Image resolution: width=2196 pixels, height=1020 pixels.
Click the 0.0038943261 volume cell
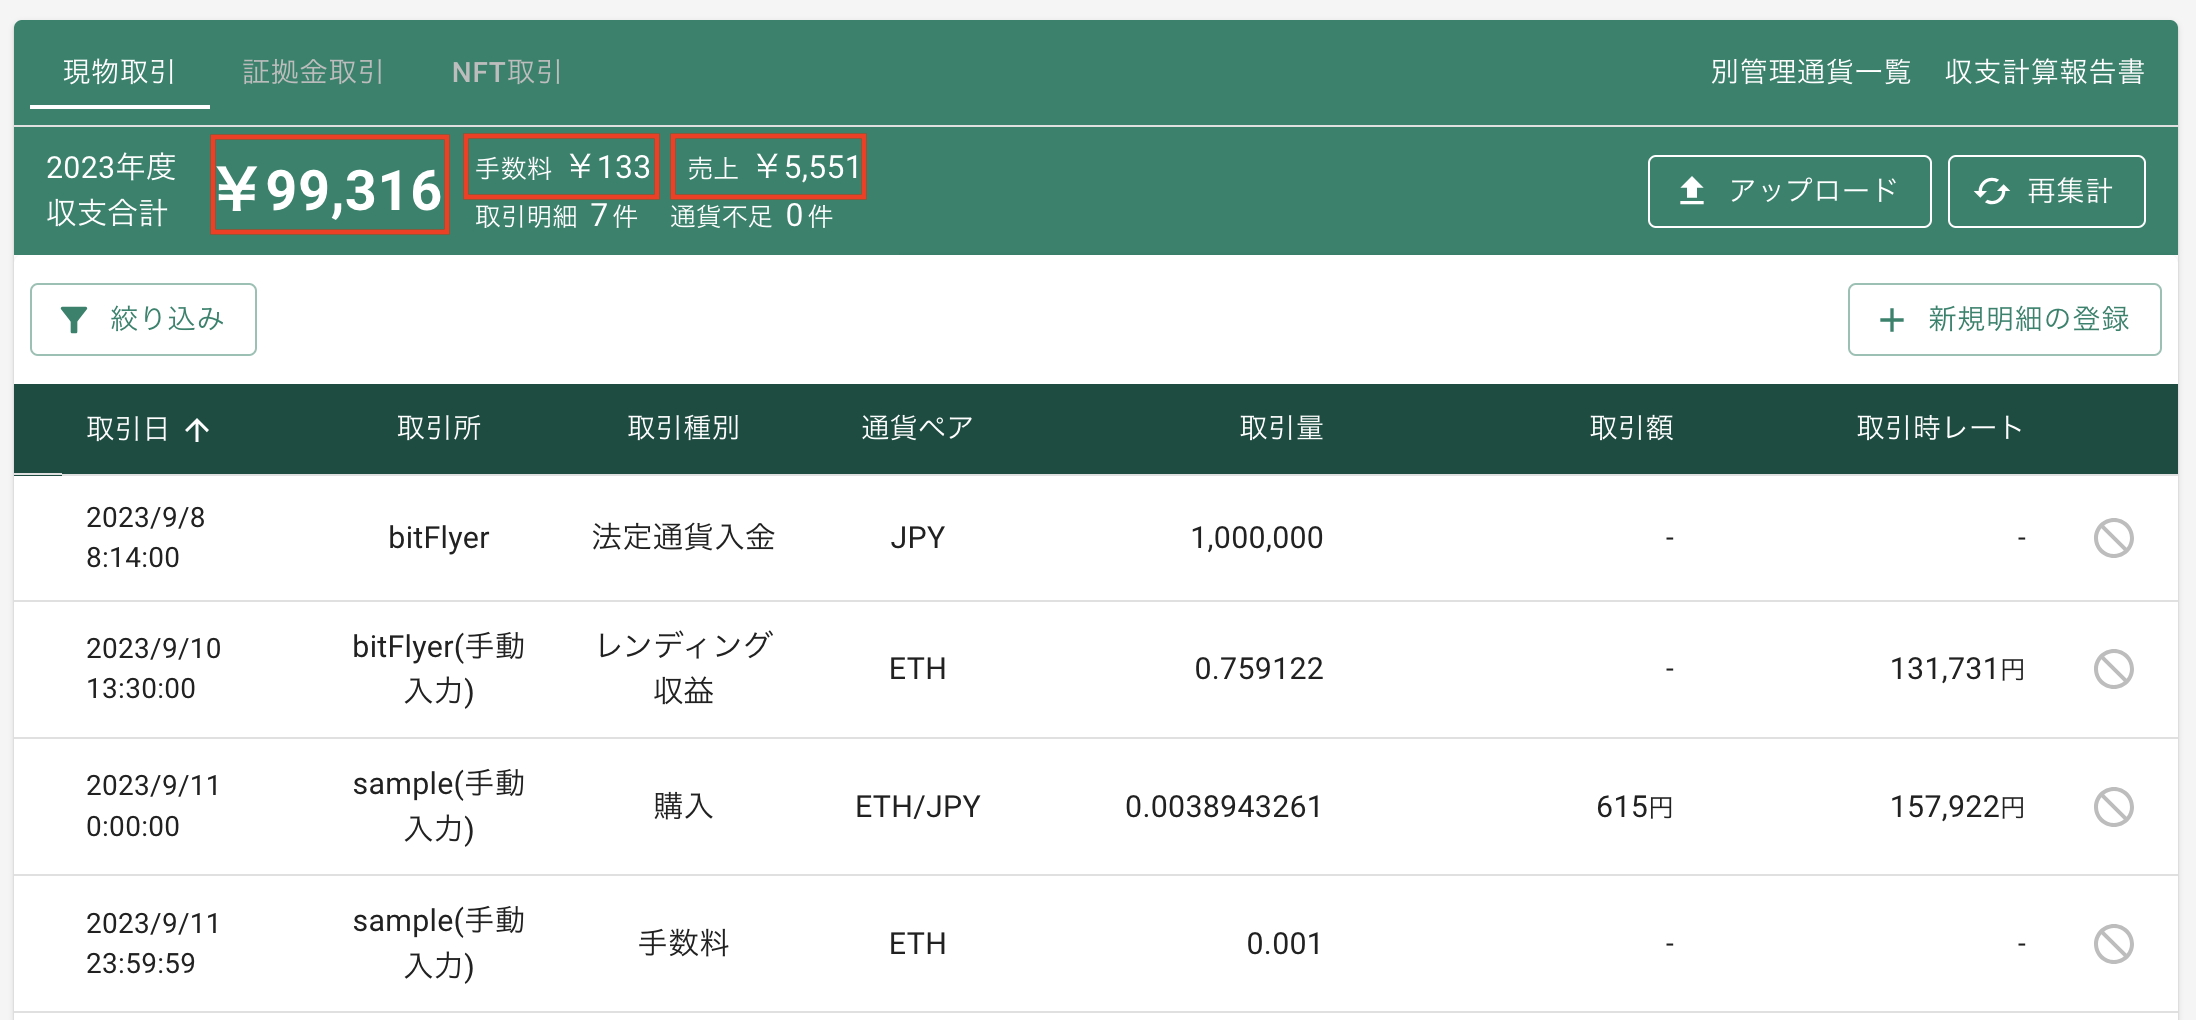coord(1224,807)
